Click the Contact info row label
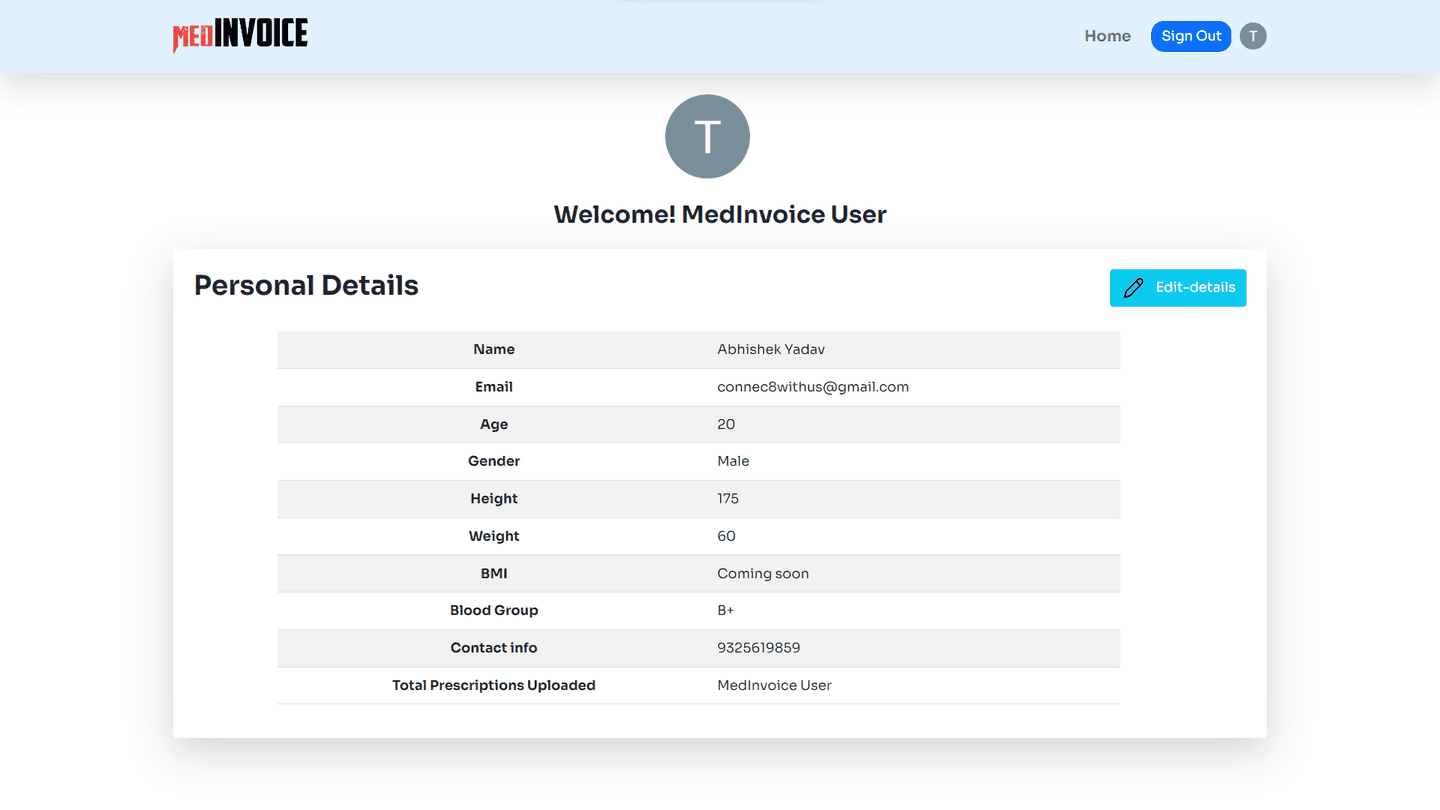Image resolution: width=1440 pixels, height=810 pixels. [x=494, y=648]
